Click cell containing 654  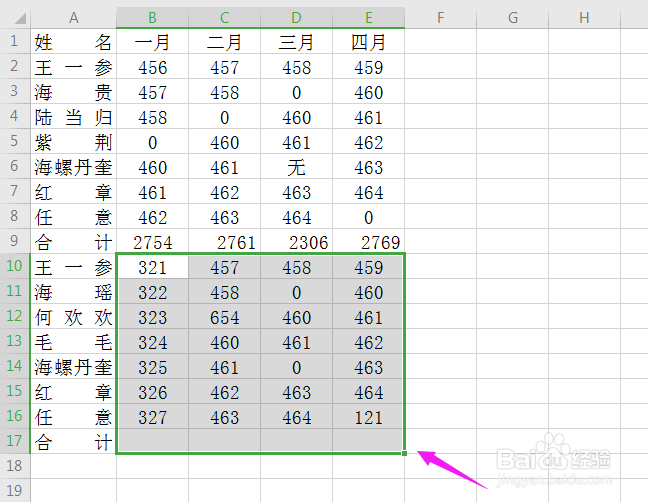(x=224, y=317)
